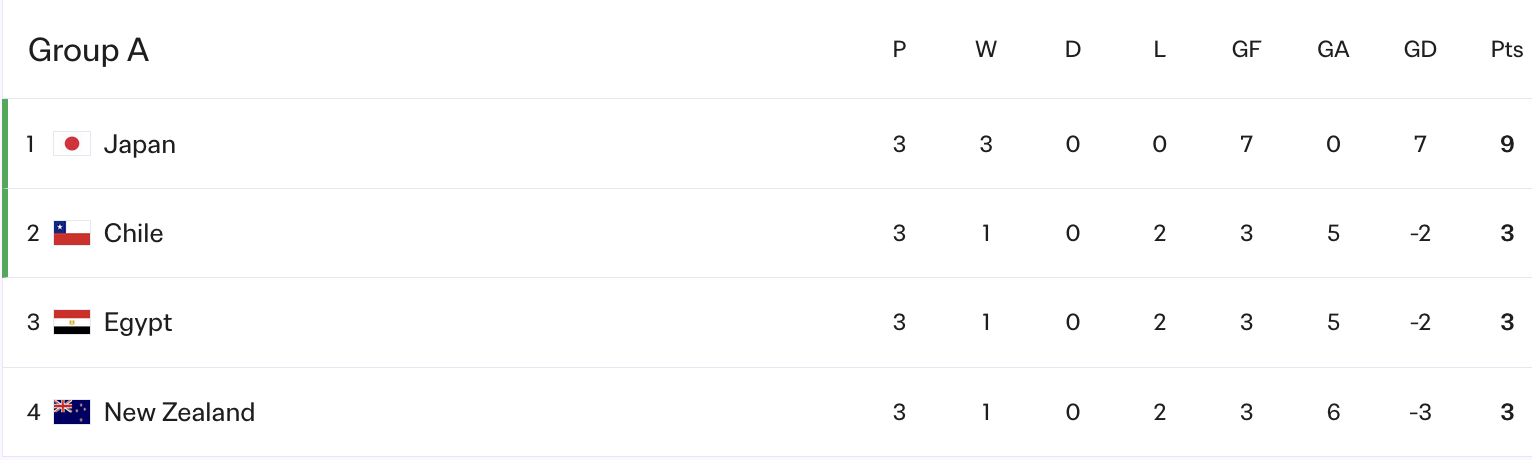Click Japan's goals for value 7
The height and width of the screenshot is (460, 1532).
1246,144
